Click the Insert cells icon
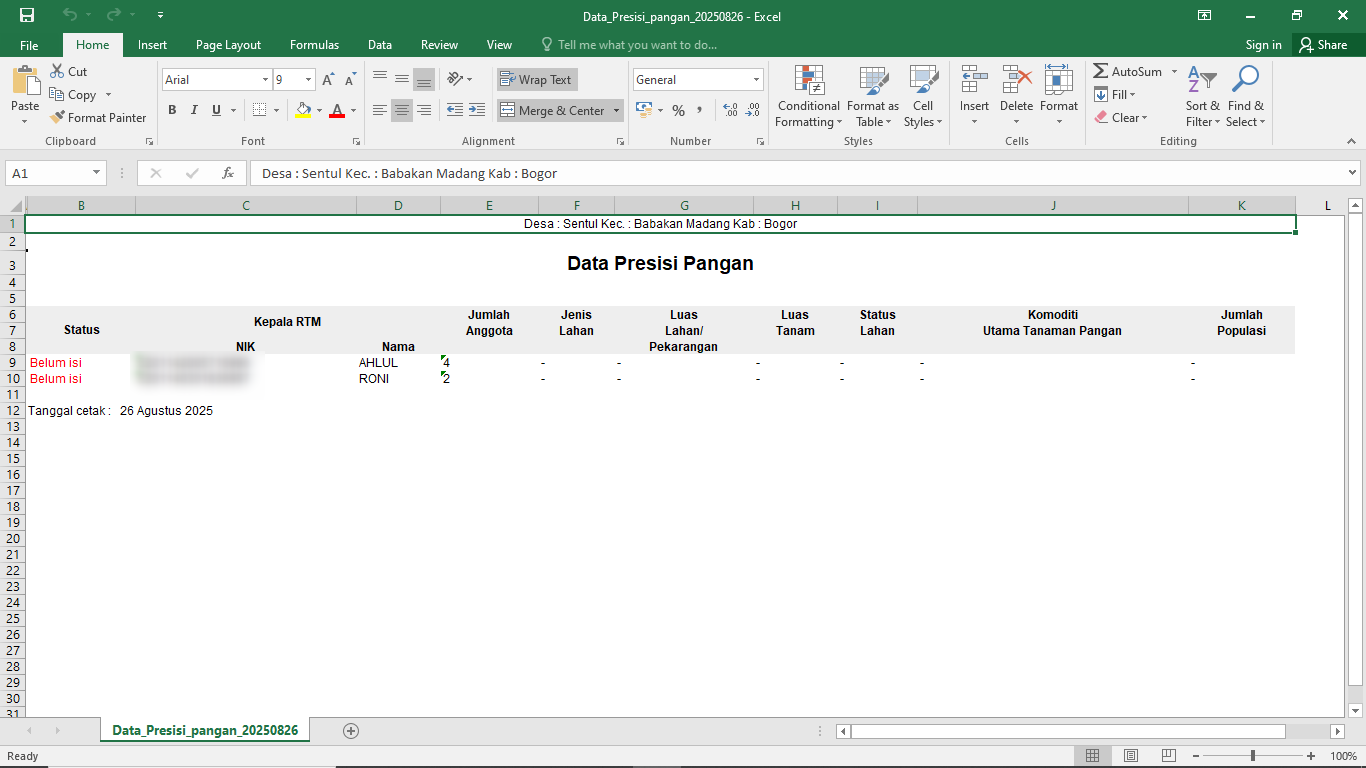The width and height of the screenshot is (1366, 768). pos(974,80)
